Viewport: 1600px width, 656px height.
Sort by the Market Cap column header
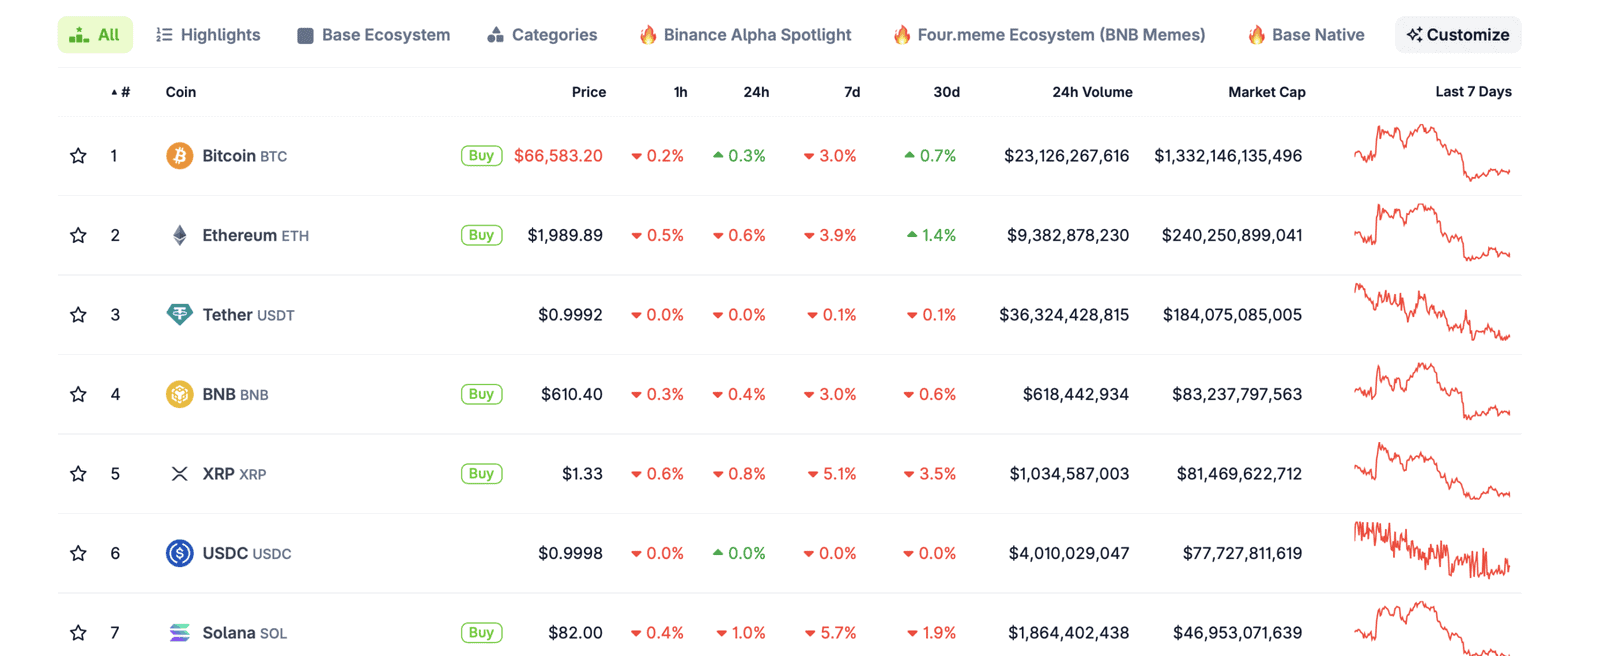(x=1266, y=91)
